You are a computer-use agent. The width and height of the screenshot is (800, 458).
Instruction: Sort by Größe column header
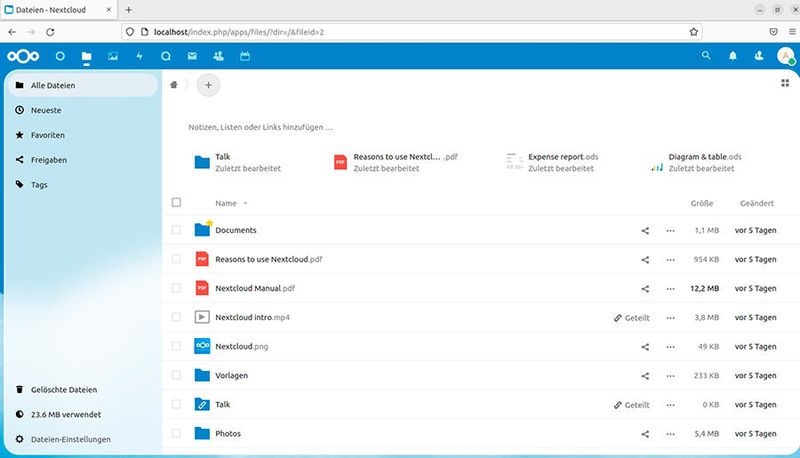coord(702,203)
